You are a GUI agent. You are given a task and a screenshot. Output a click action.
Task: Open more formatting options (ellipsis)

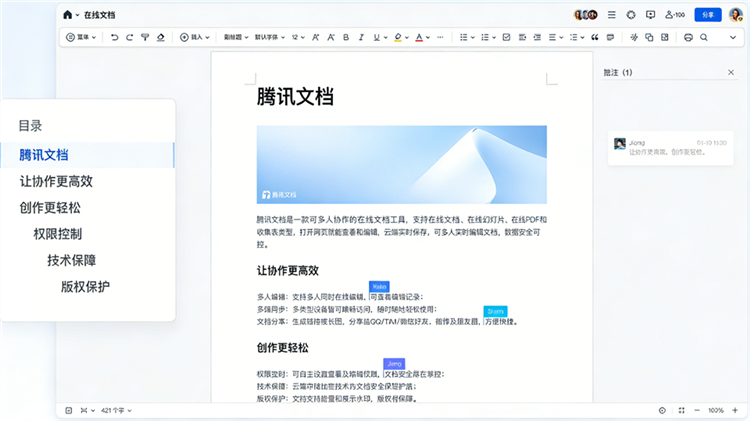coord(441,37)
